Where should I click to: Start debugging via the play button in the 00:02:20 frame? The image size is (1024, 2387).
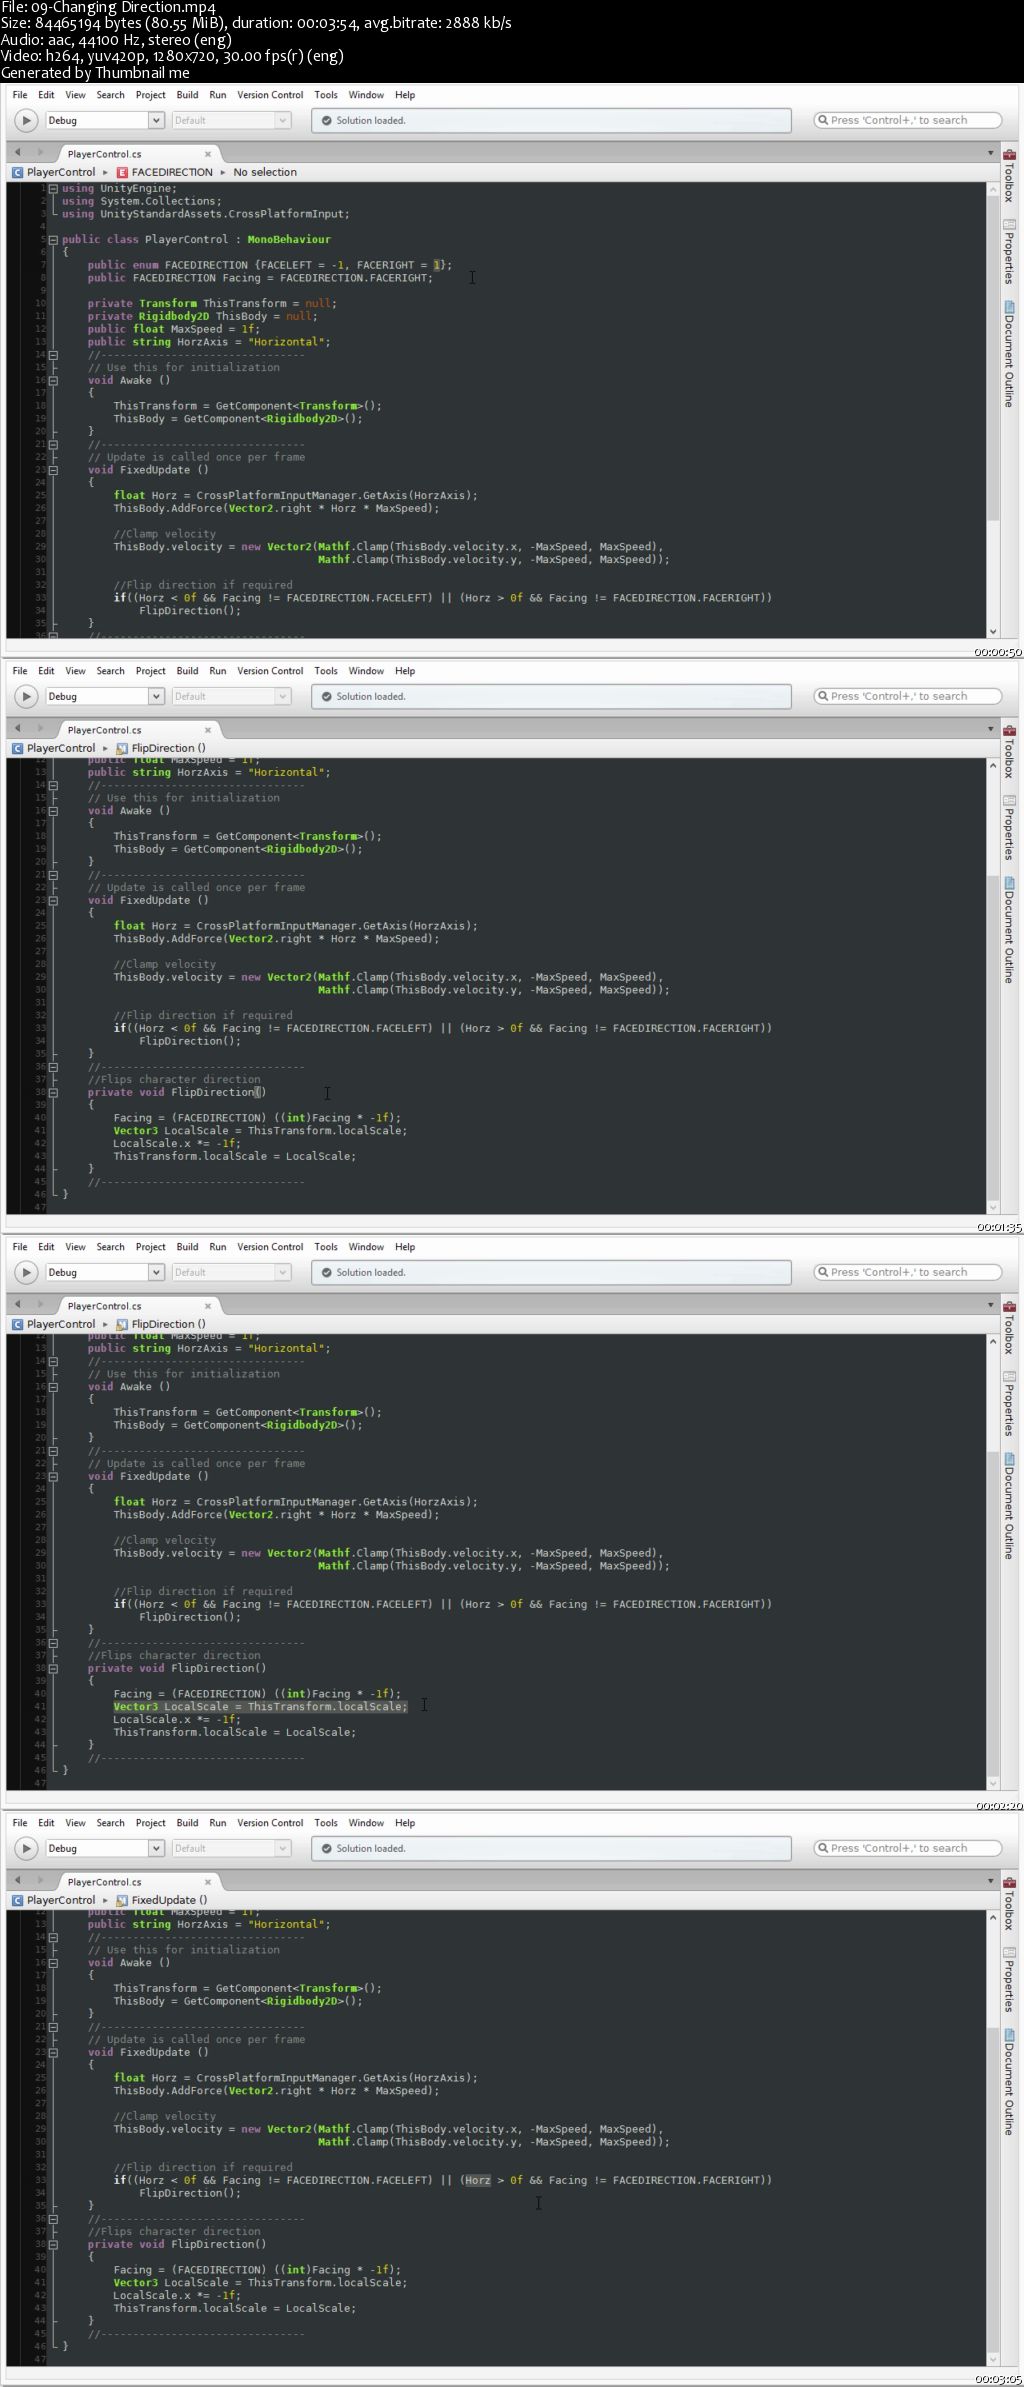(x=27, y=1273)
